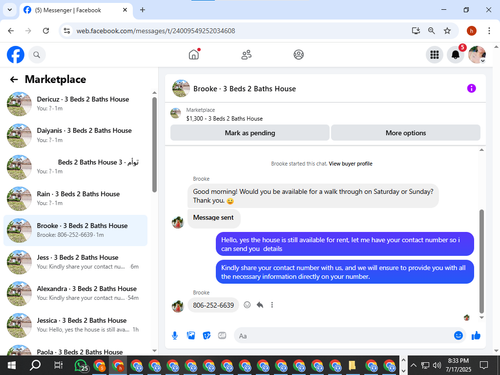Open the notifications bell
The height and width of the screenshot is (375, 500).
click(455, 55)
